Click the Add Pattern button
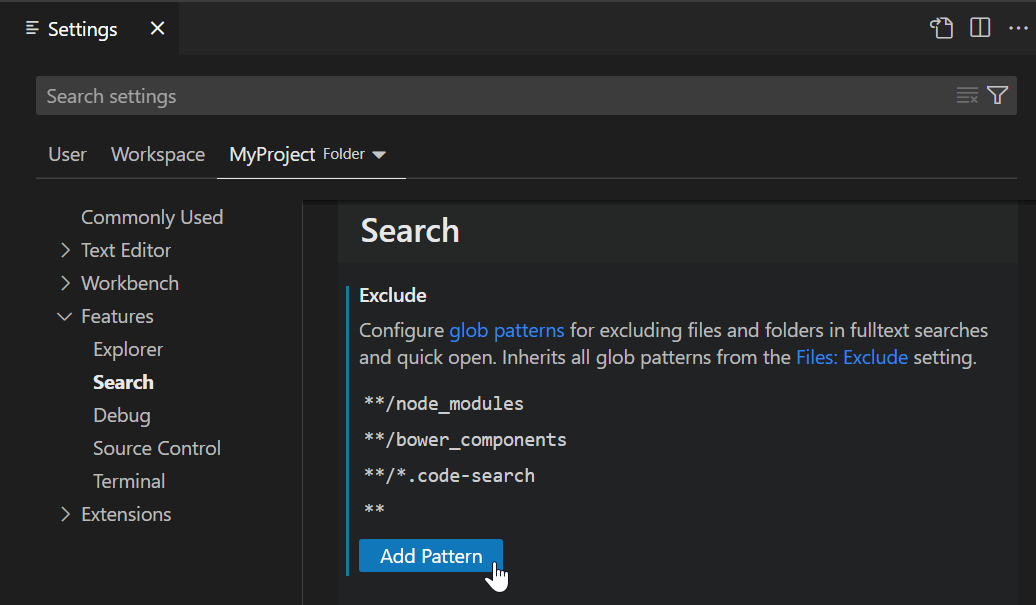Viewport: 1036px width, 605px height. pyautogui.click(x=431, y=556)
